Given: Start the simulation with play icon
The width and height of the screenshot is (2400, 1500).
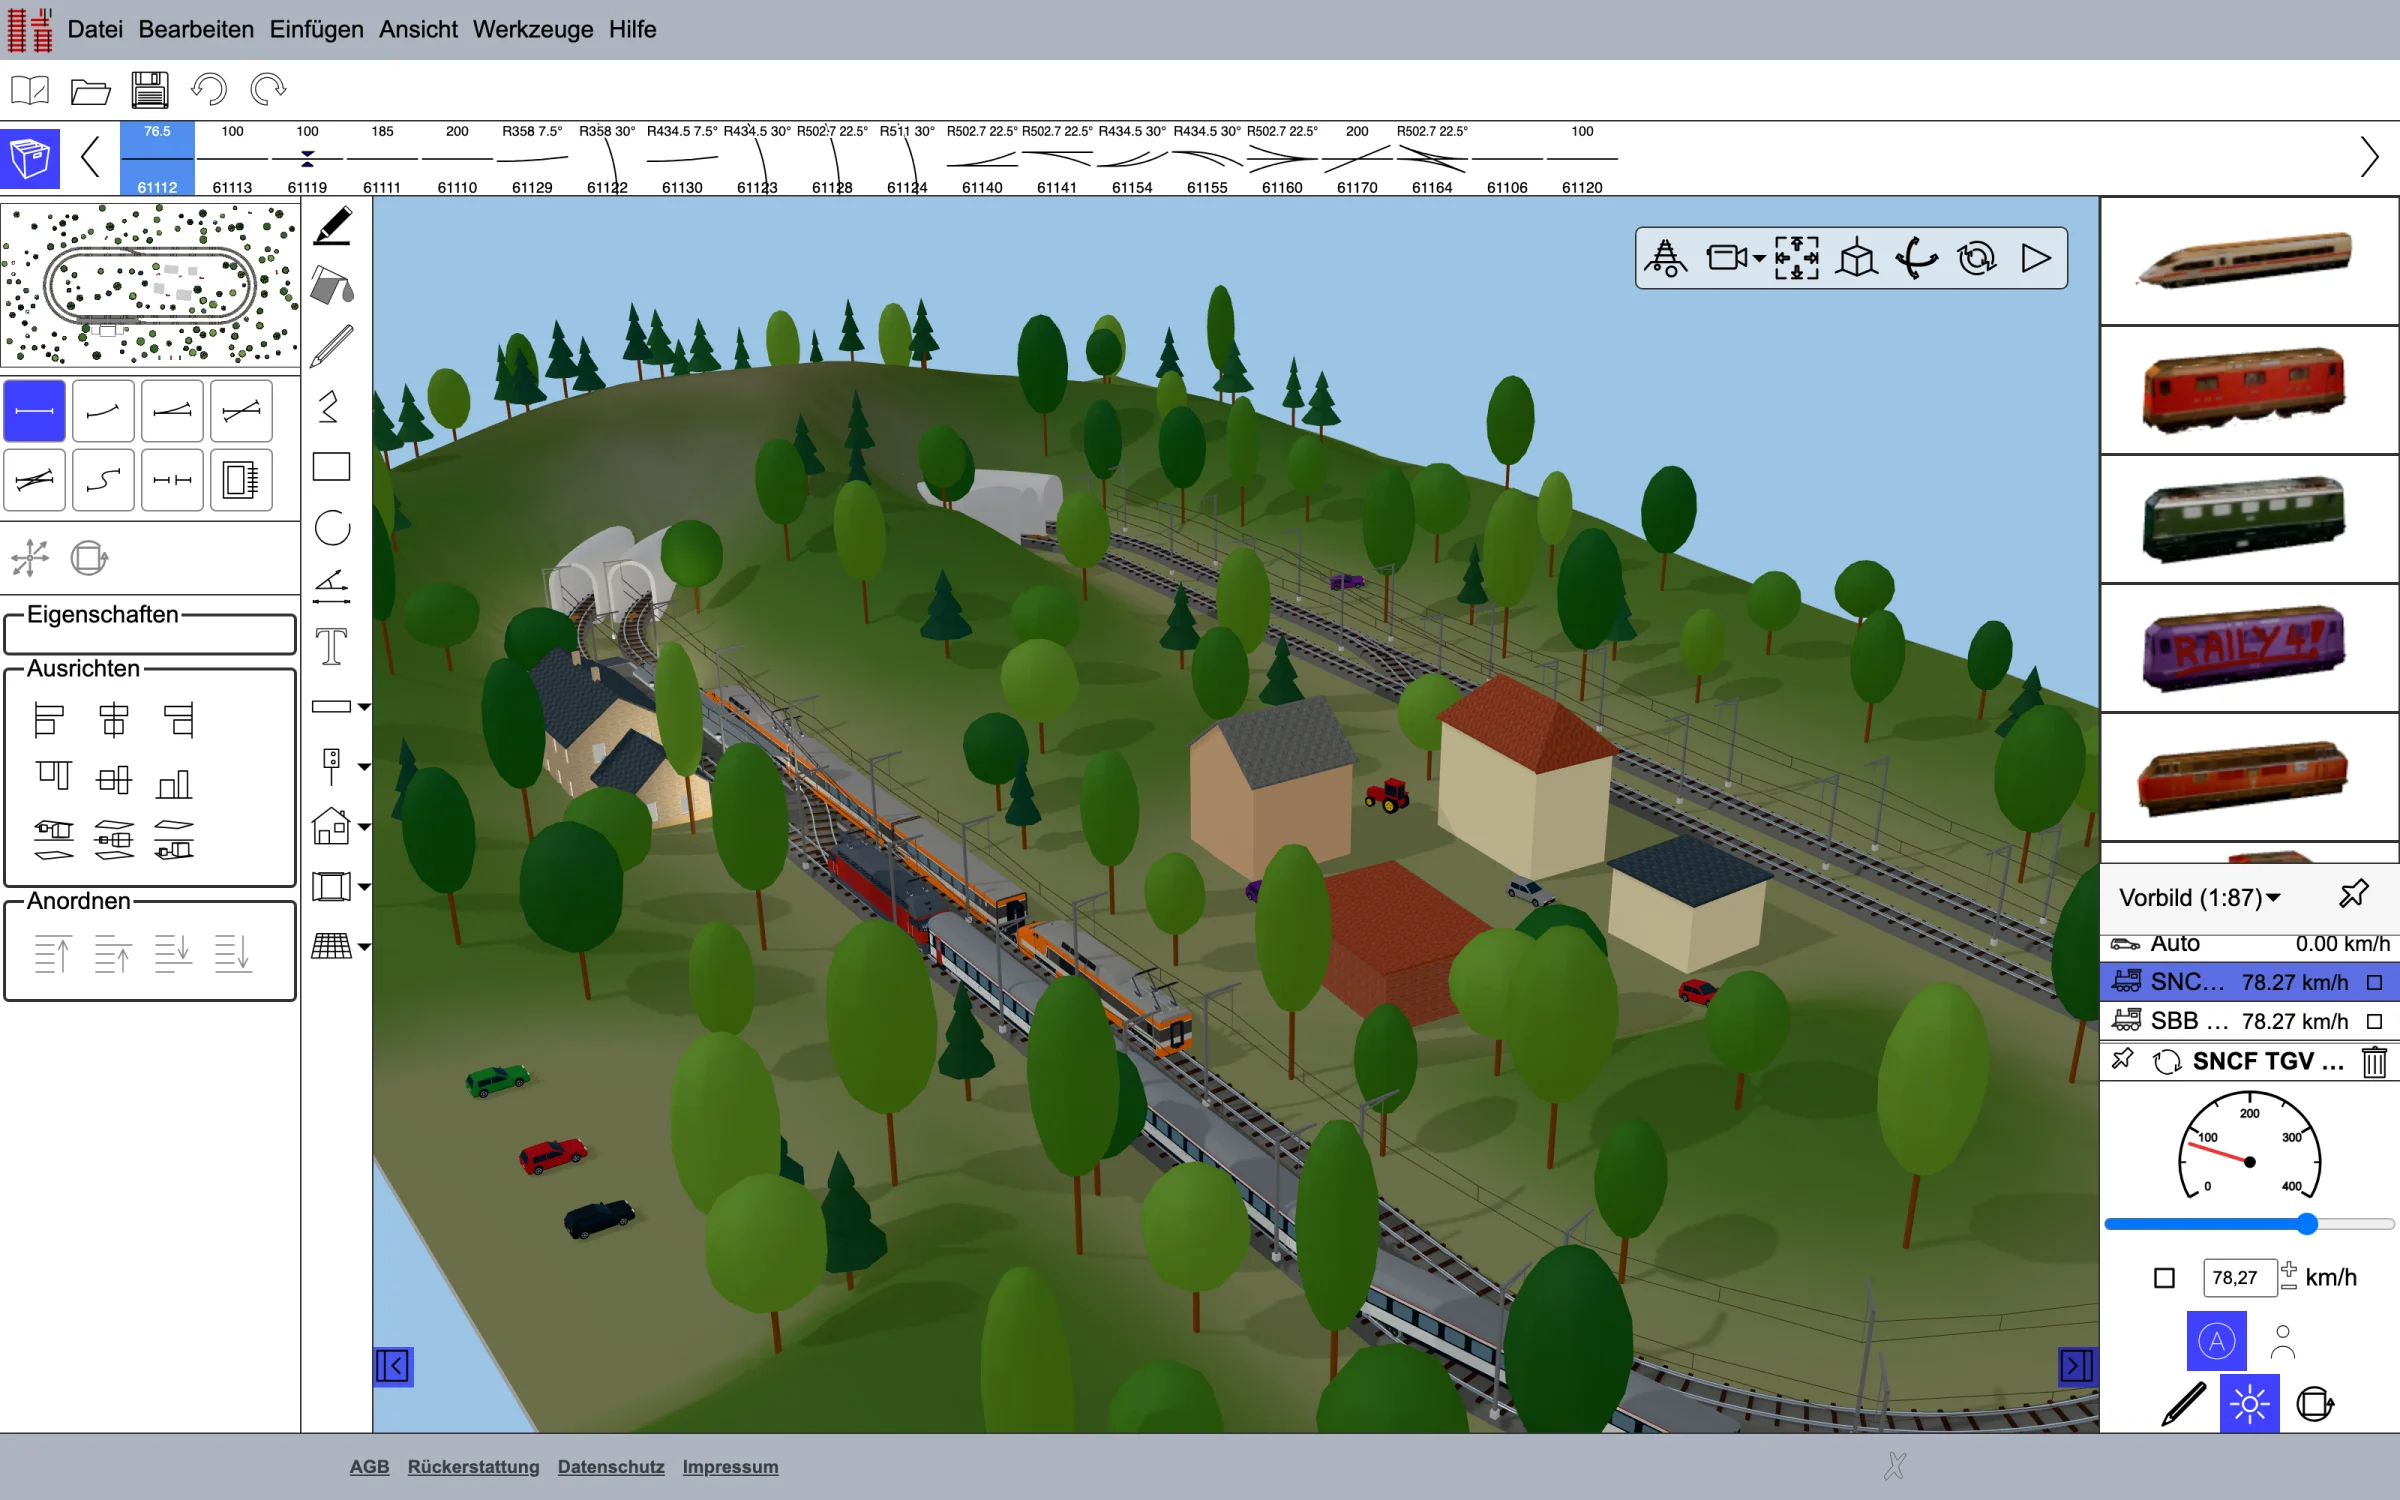Looking at the screenshot, I should pyautogui.click(x=2036, y=258).
